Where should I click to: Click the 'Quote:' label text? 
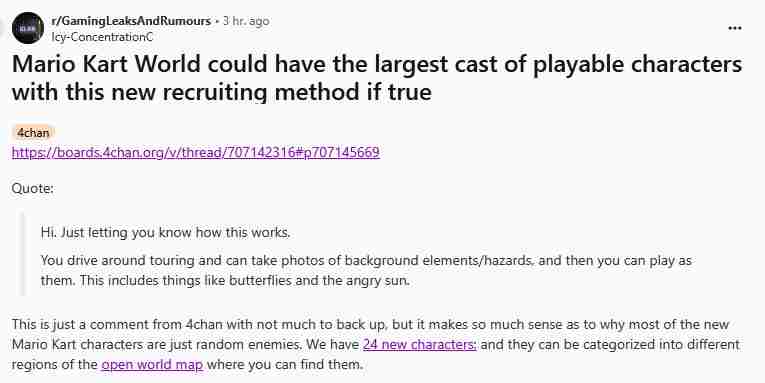pos(33,188)
